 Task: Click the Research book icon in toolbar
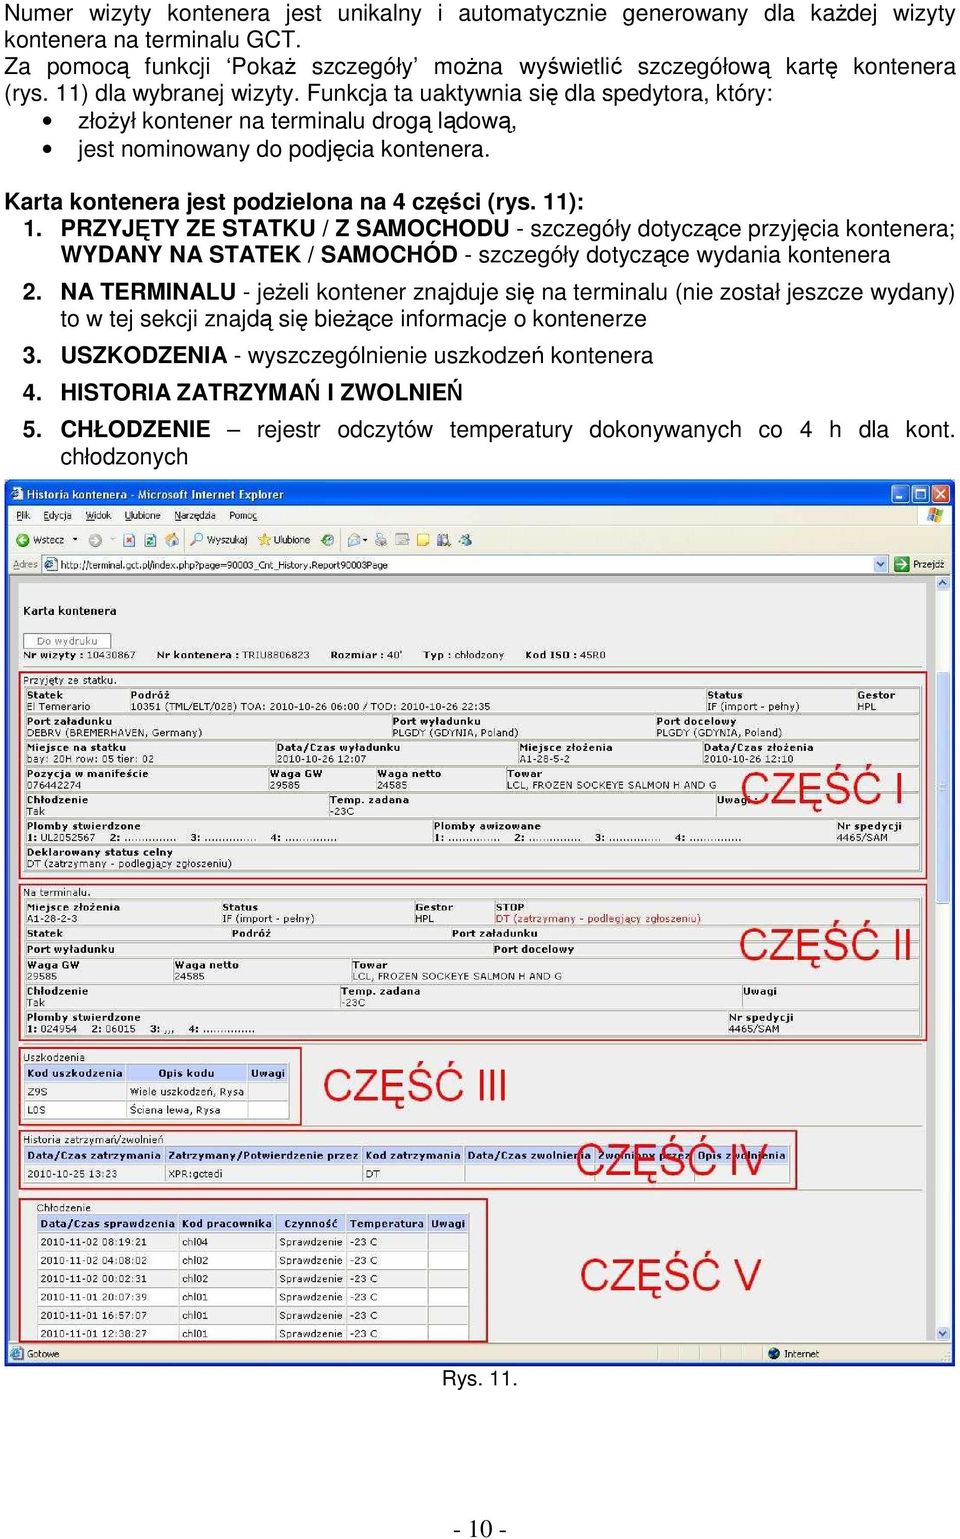pos(444,540)
